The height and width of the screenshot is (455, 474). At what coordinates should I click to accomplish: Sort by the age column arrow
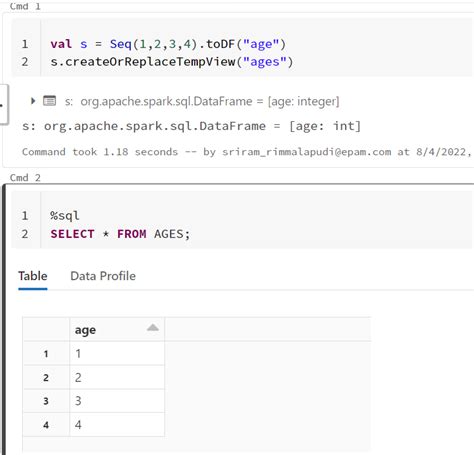pyautogui.click(x=153, y=328)
